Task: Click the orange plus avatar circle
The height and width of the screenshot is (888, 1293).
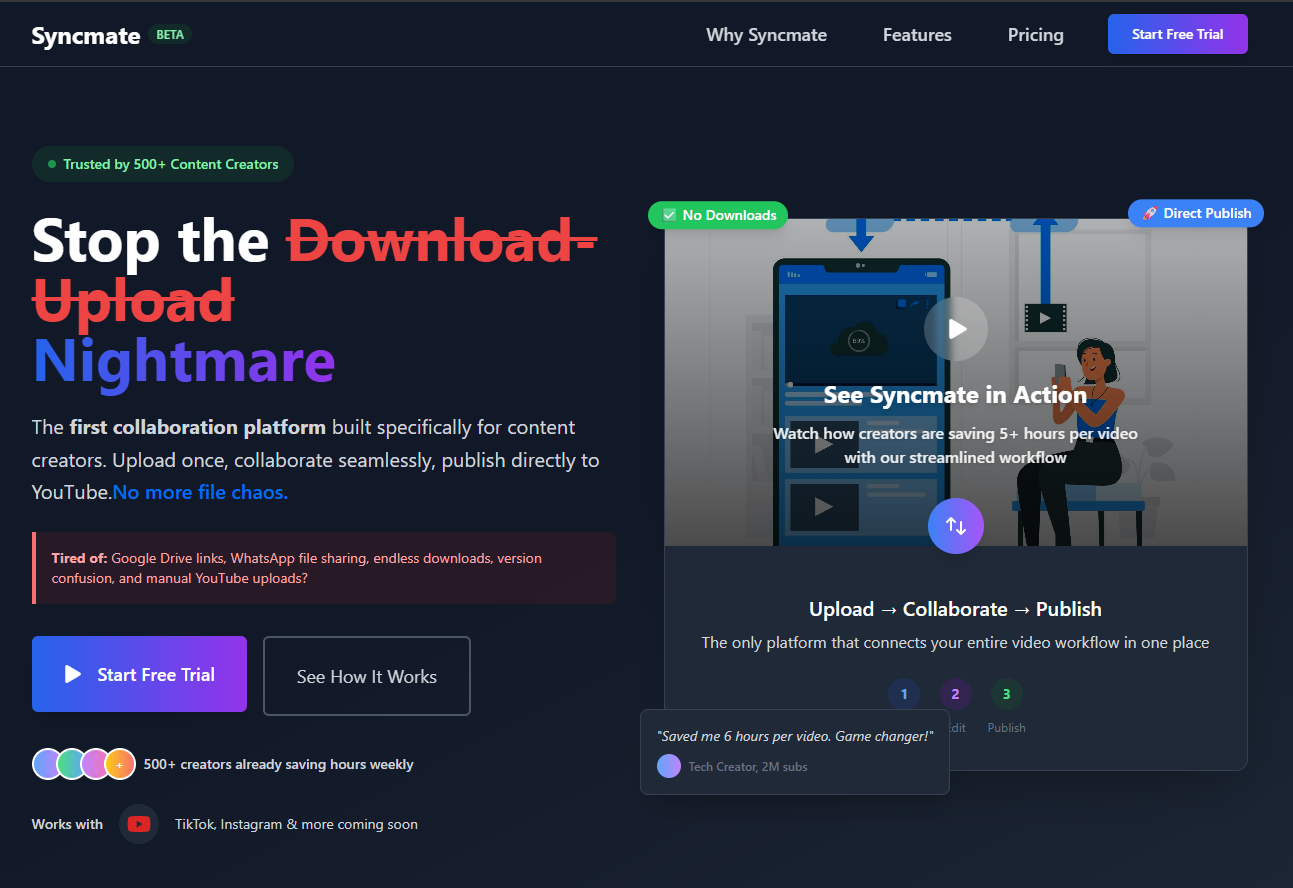Action: pos(120,764)
